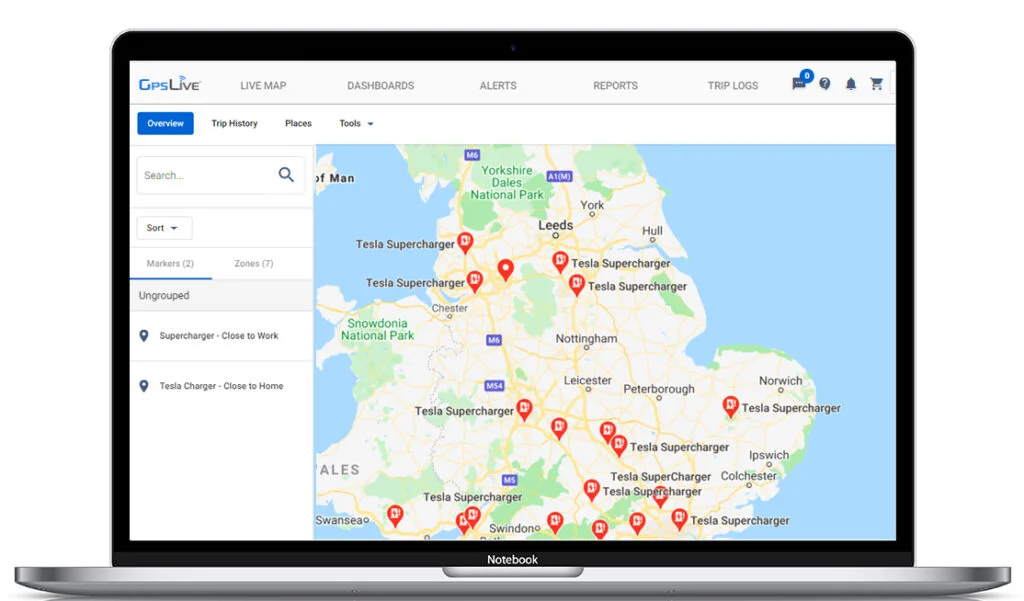
Task: Click the Tesla Supercharger pin directly below Leeds
Action: 560,261
